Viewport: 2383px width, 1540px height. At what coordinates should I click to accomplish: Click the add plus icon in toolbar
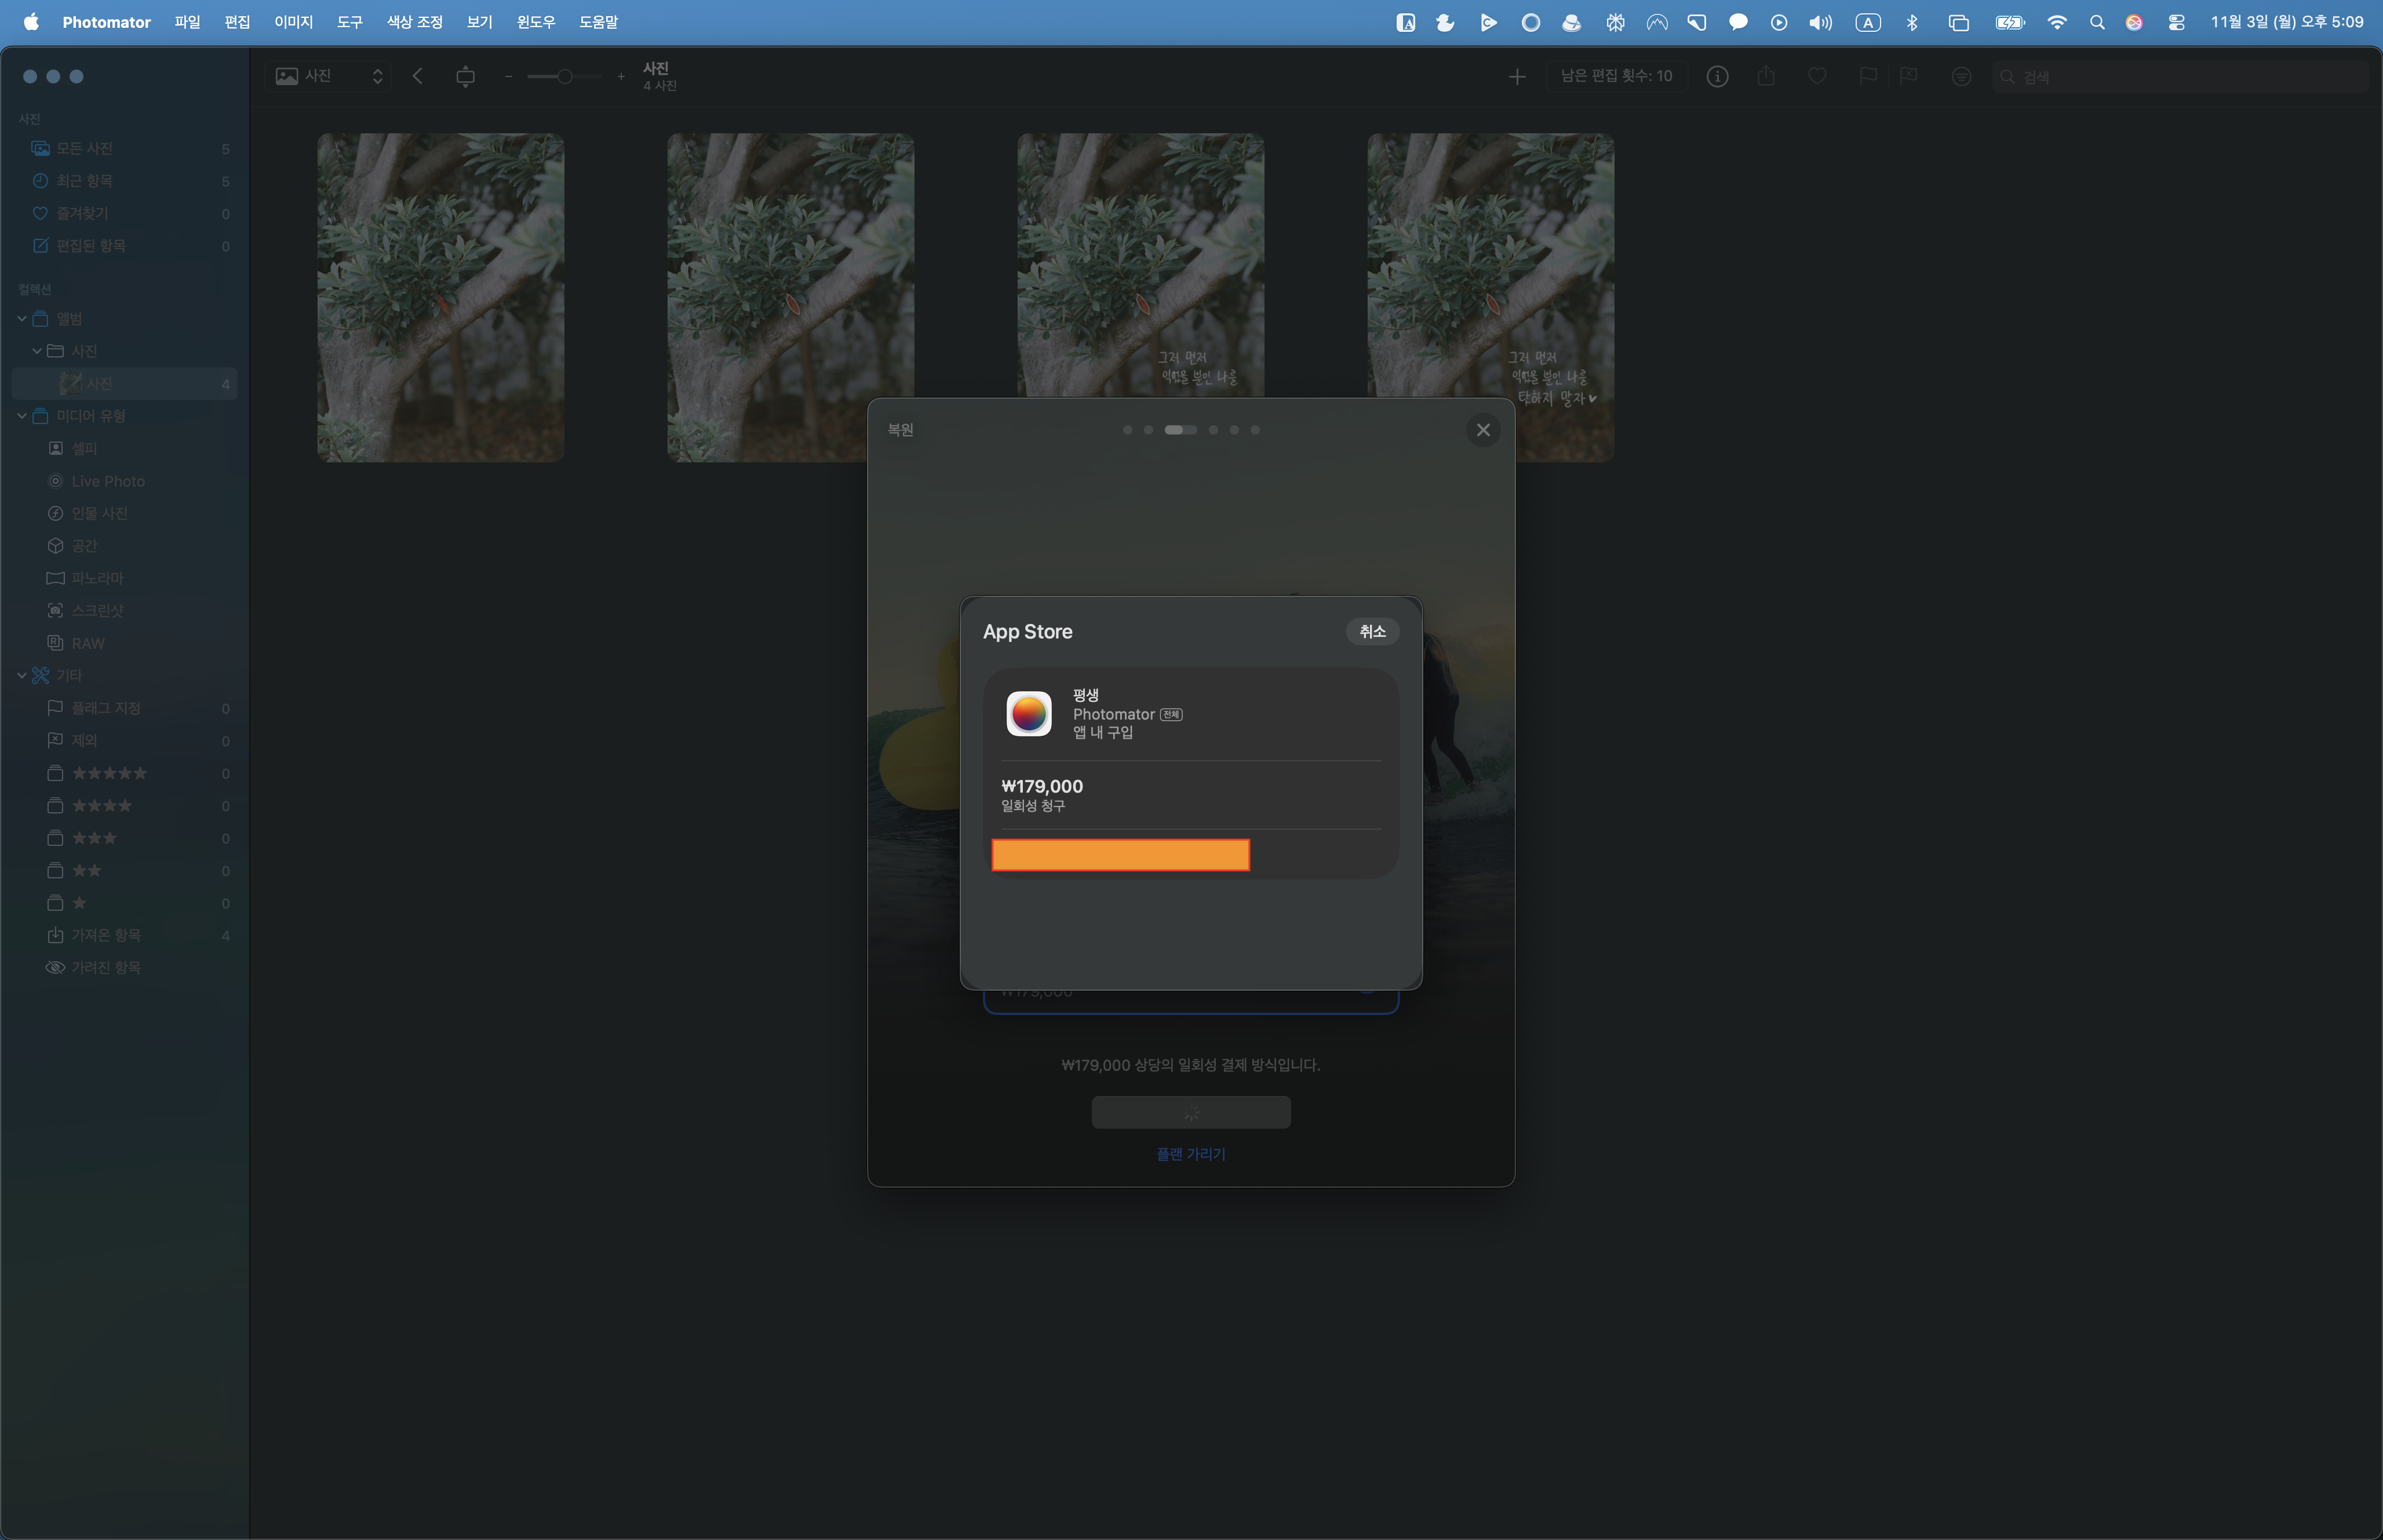pos(1516,76)
